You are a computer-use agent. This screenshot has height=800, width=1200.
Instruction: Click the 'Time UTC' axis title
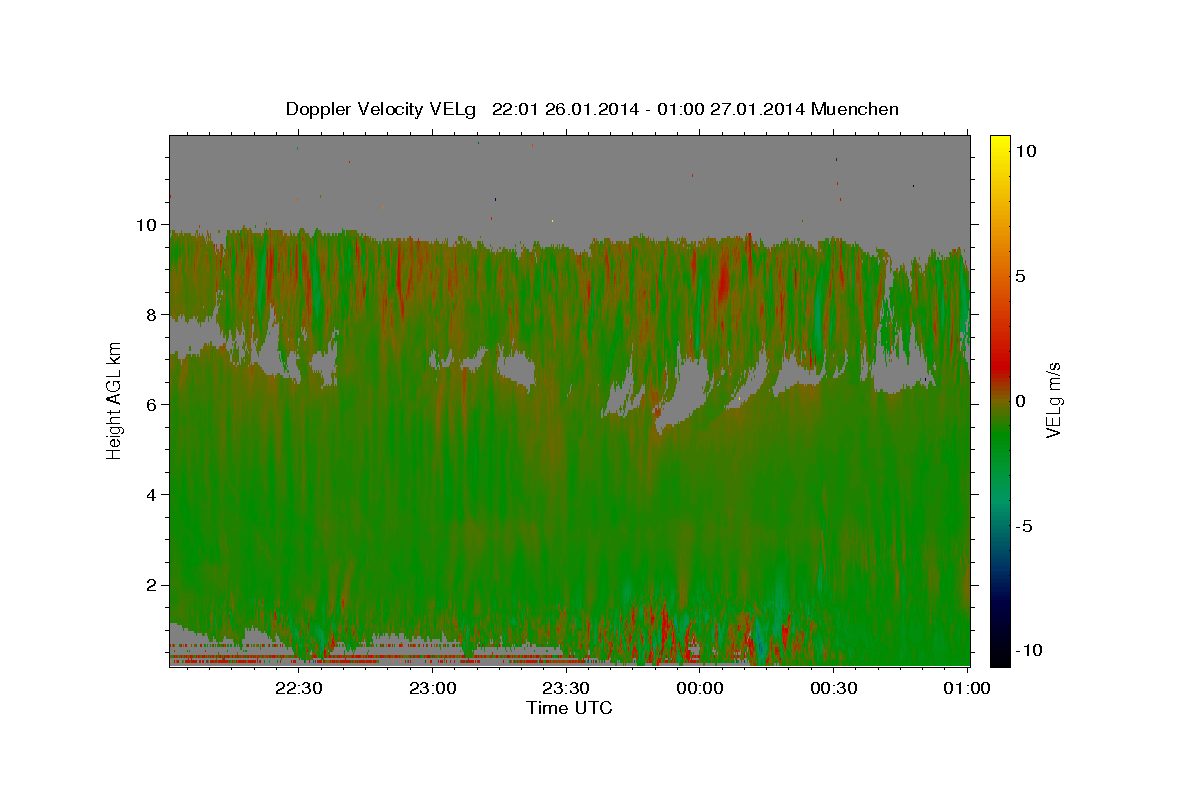click(x=569, y=709)
